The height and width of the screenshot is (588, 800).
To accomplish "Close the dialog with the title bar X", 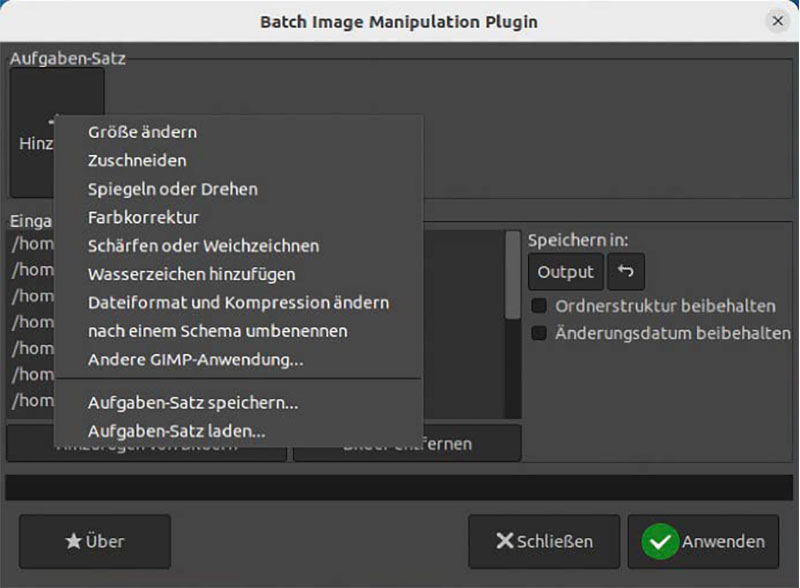I will [x=777, y=20].
